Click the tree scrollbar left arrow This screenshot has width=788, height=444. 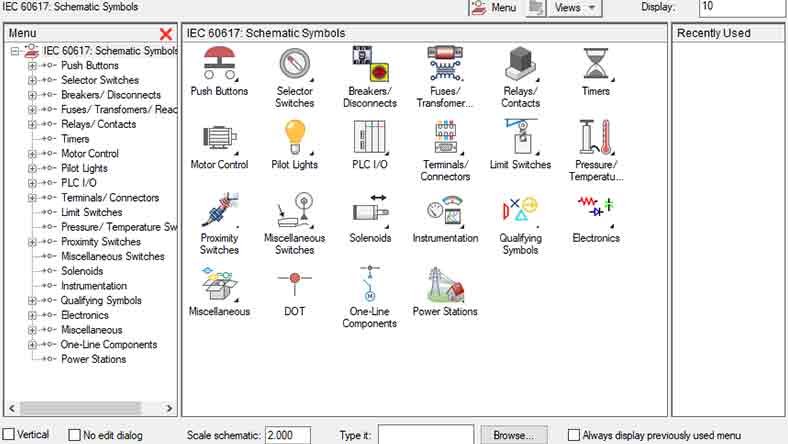[x=12, y=408]
